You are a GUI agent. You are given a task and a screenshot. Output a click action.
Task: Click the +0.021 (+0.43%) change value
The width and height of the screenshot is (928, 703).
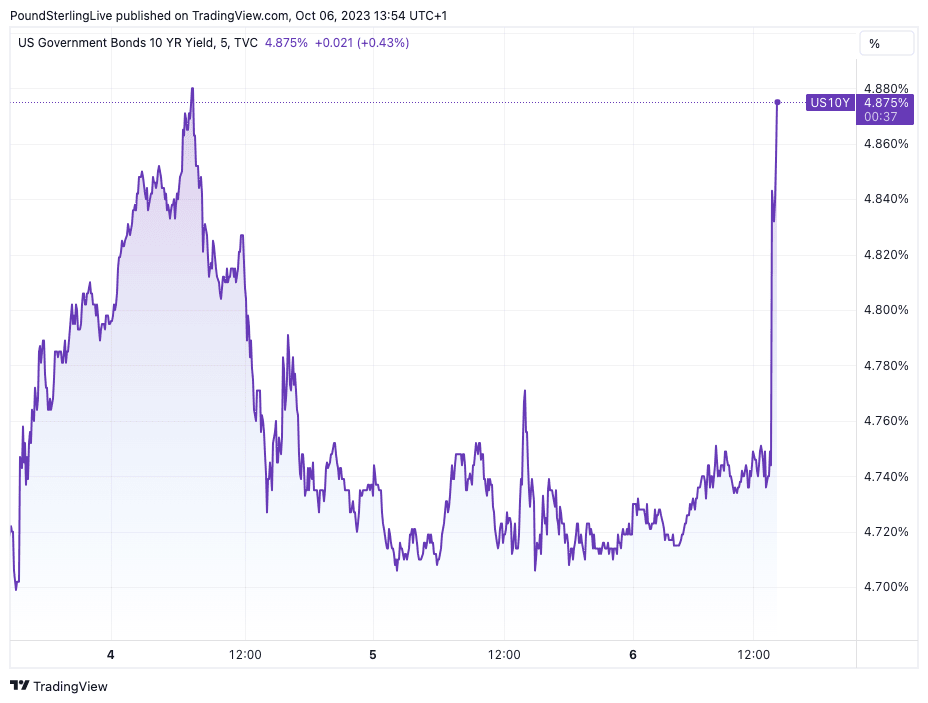(361, 43)
